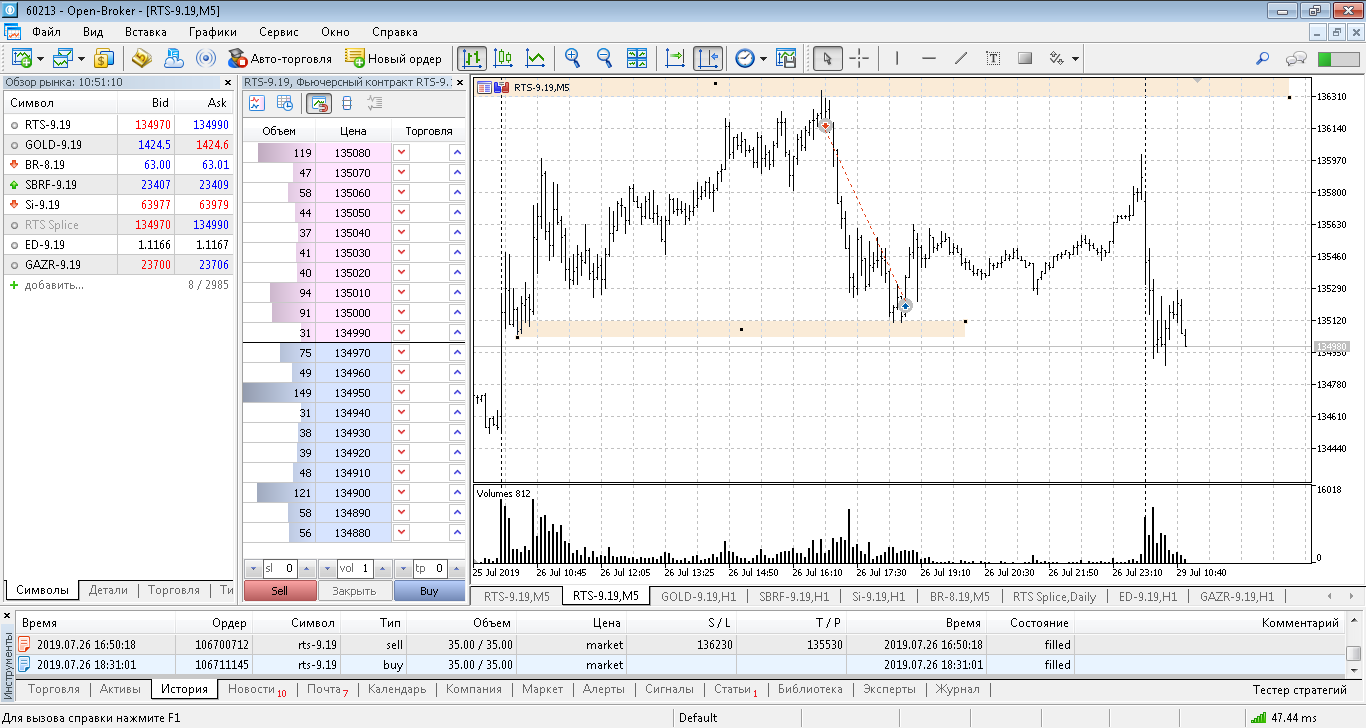The image size is (1366, 728).
Task: Toggle the chart shift option
Action: tap(707, 58)
